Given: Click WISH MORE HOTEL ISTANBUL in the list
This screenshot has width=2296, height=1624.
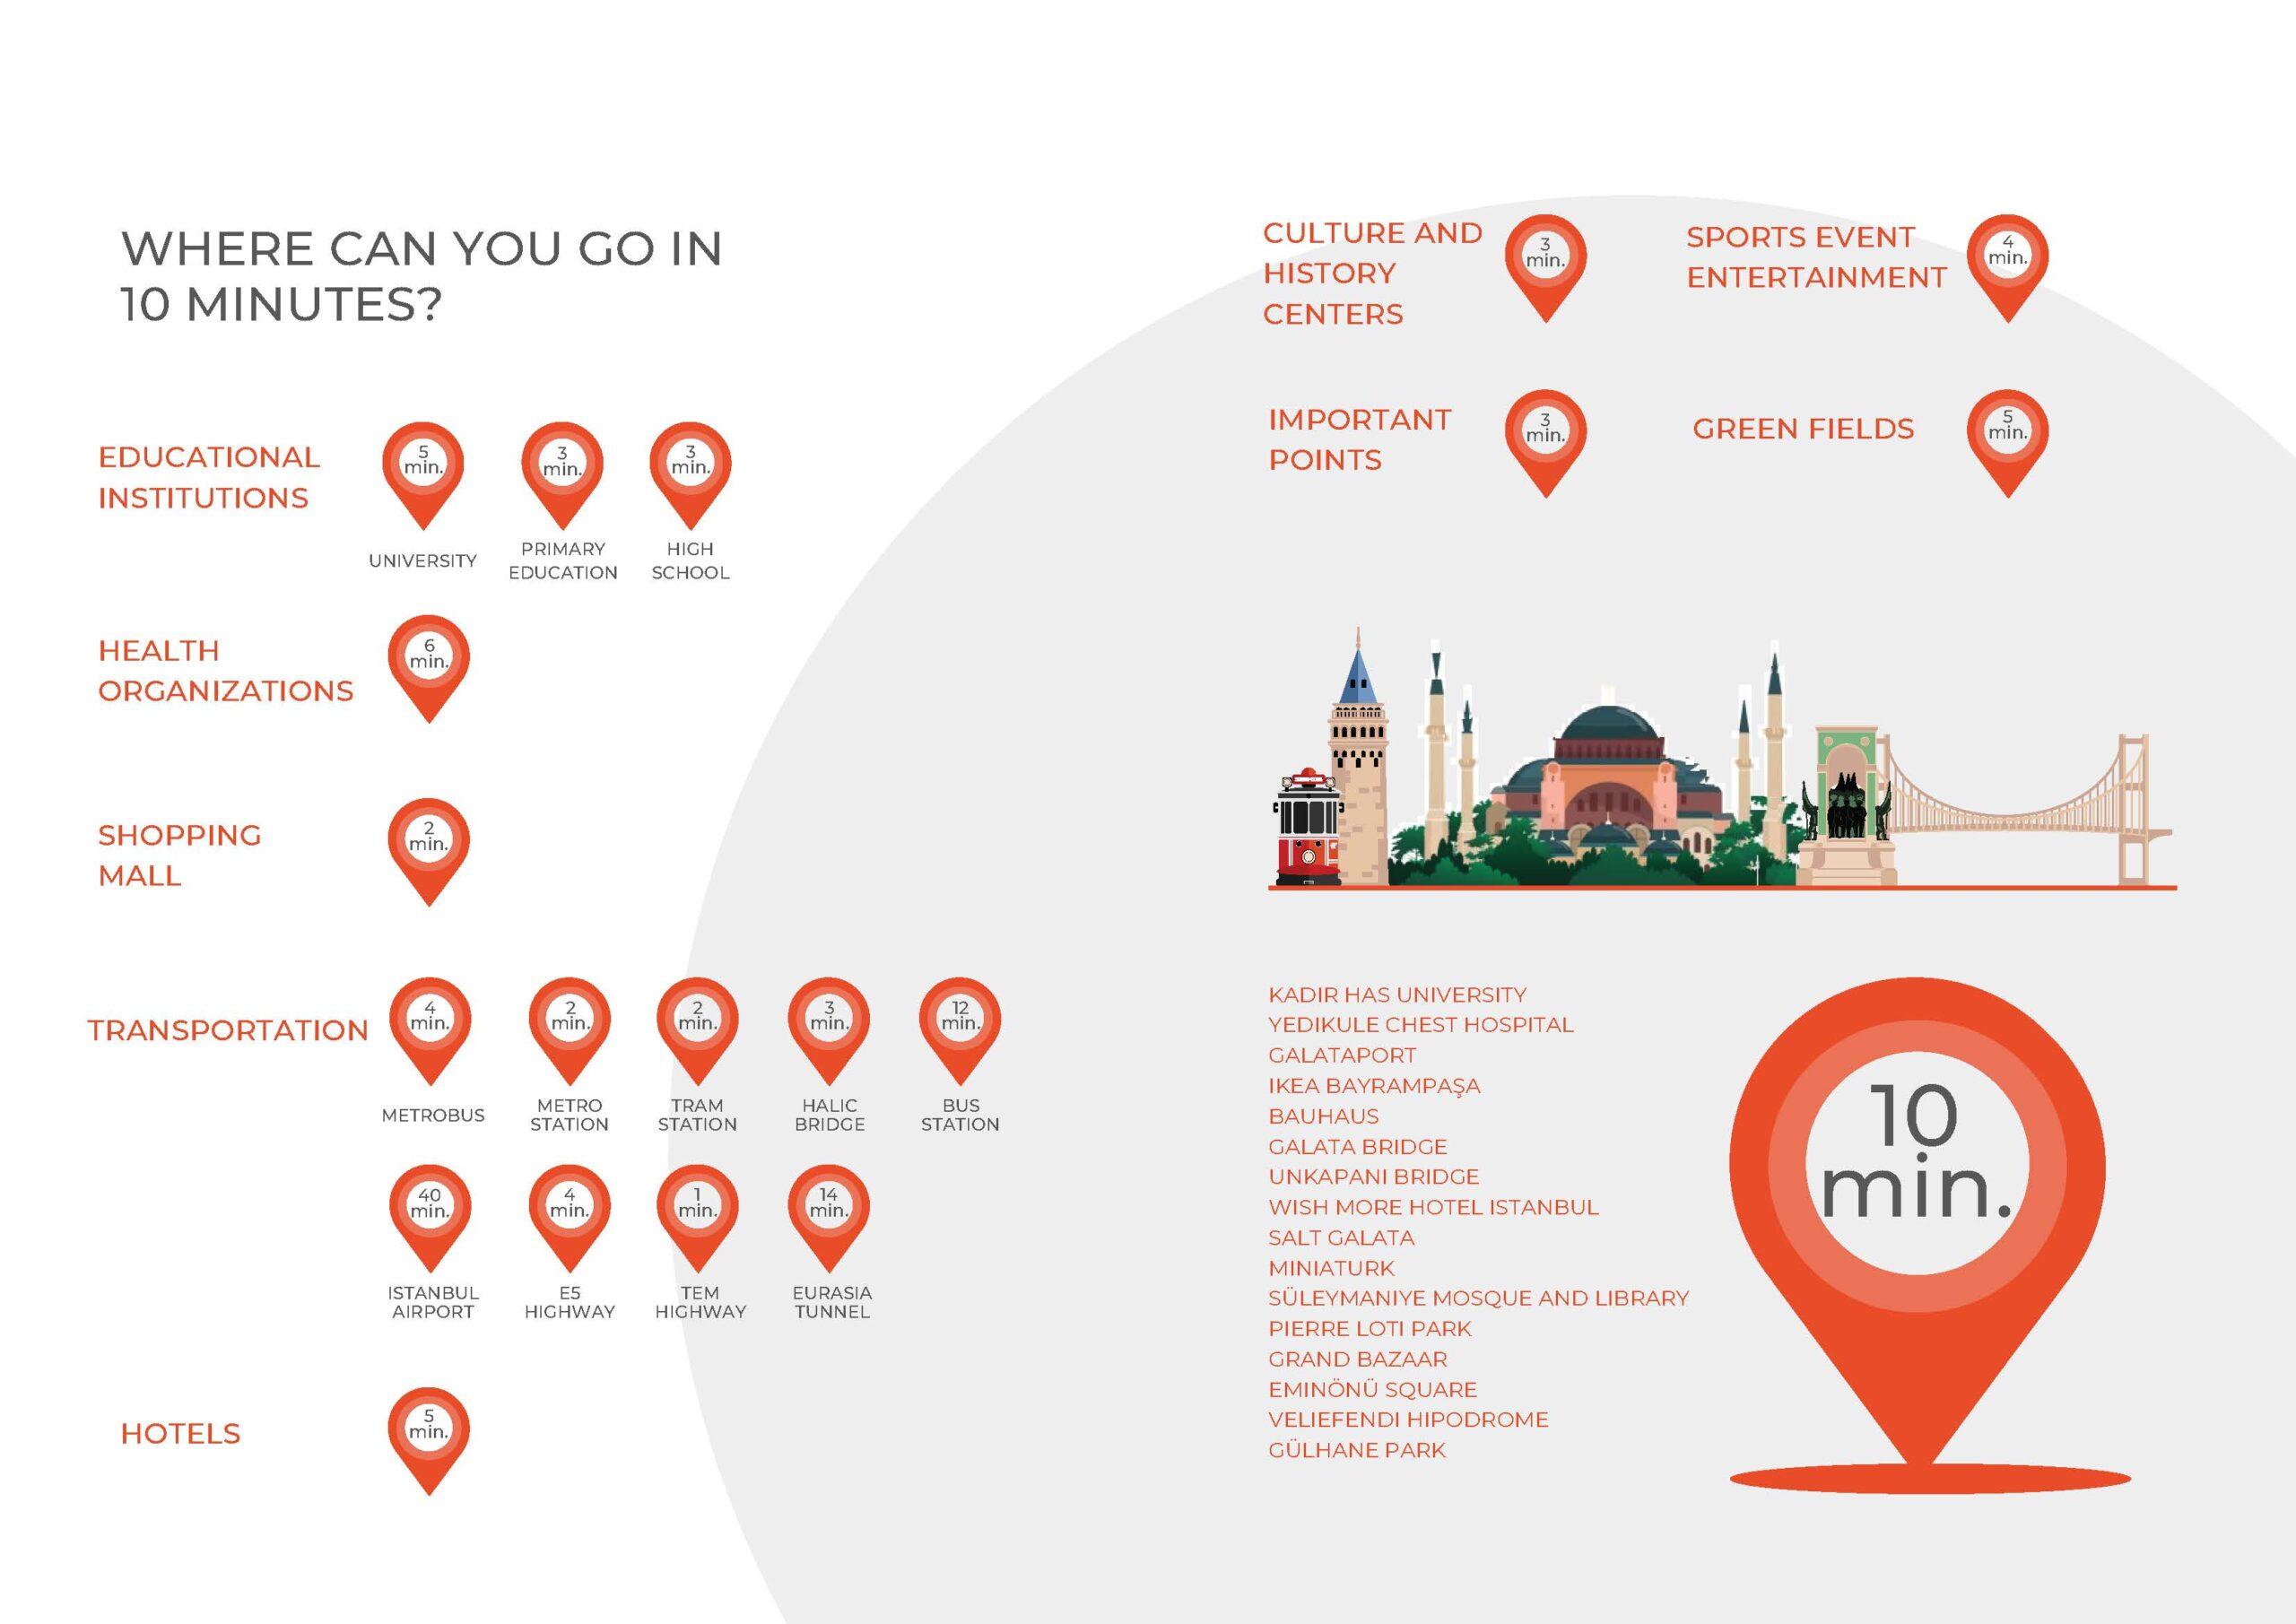Looking at the screenshot, I should pos(1433,1207).
